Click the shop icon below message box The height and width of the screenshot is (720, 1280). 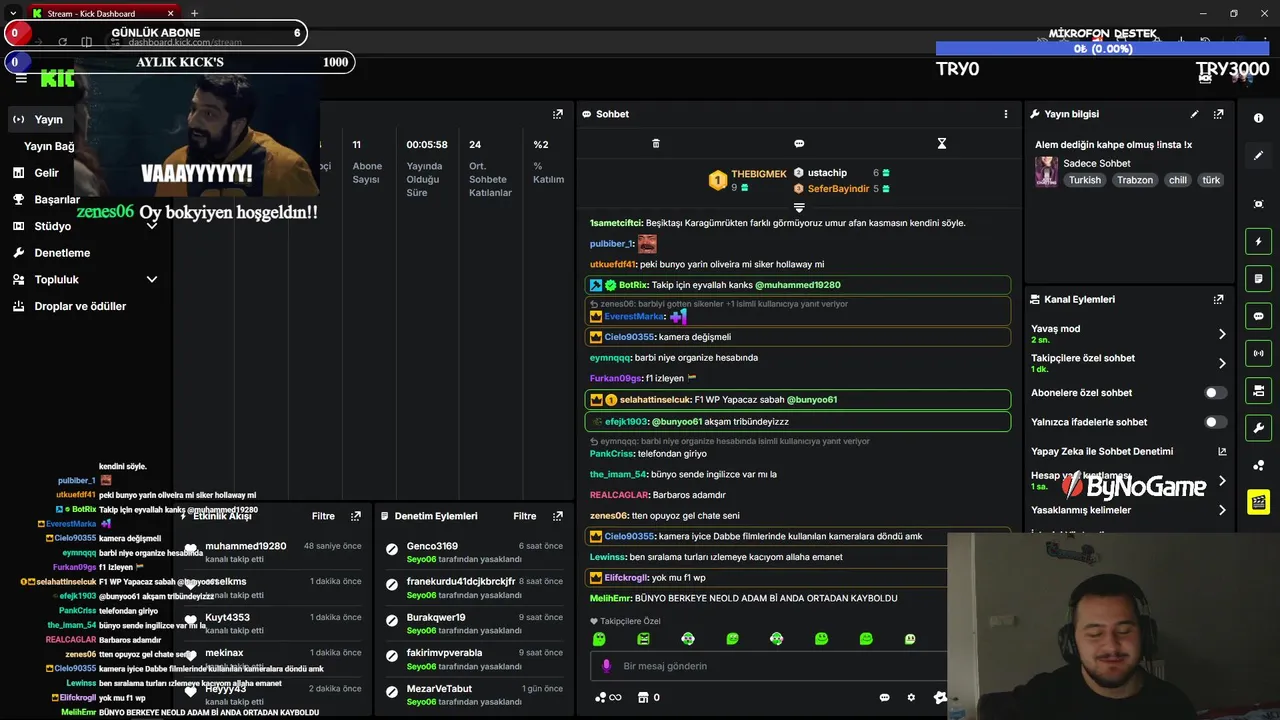click(x=643, y=697)
